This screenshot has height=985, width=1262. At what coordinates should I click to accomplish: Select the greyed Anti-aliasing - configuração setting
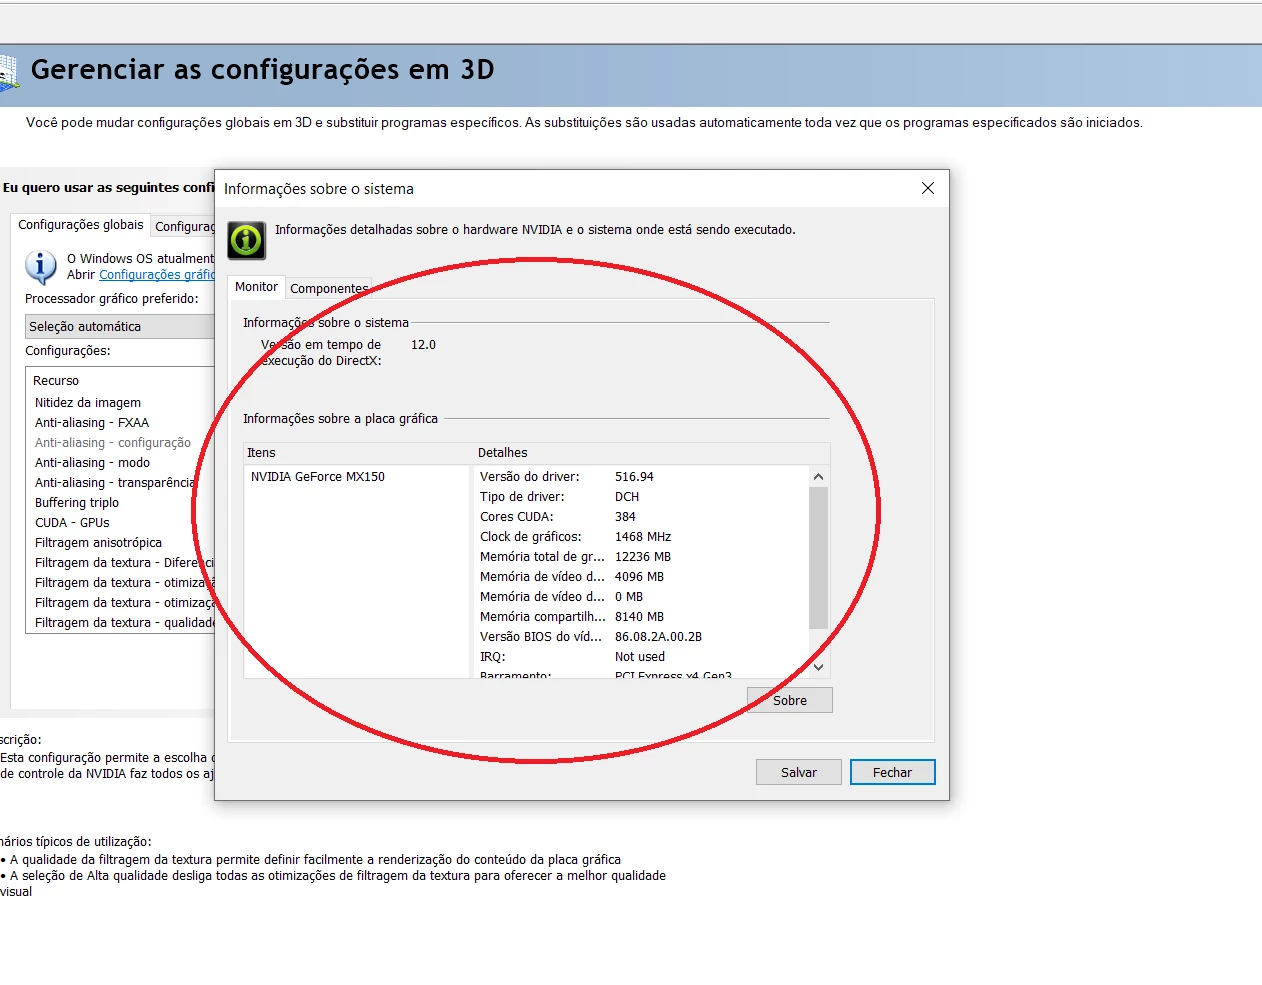coord(113,443)
